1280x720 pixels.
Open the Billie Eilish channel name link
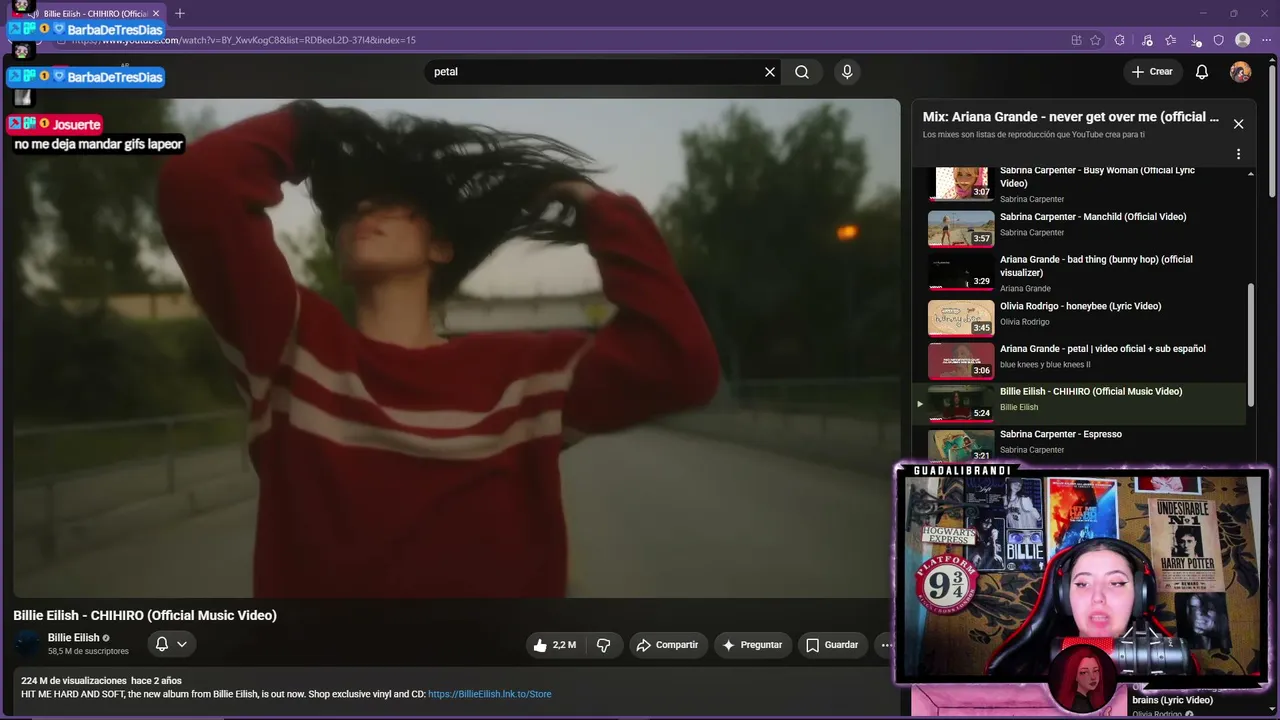(74, 638)
